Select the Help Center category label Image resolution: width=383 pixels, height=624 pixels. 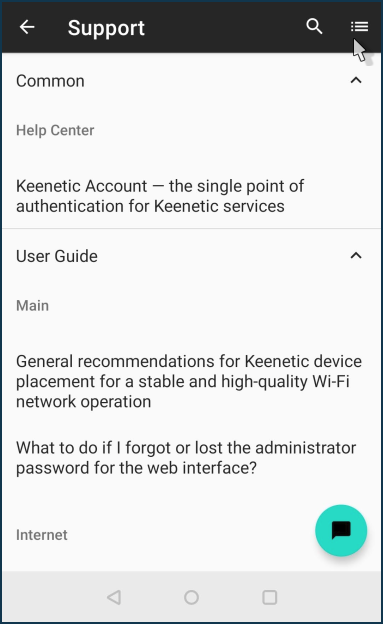click(x=55, y=131)
